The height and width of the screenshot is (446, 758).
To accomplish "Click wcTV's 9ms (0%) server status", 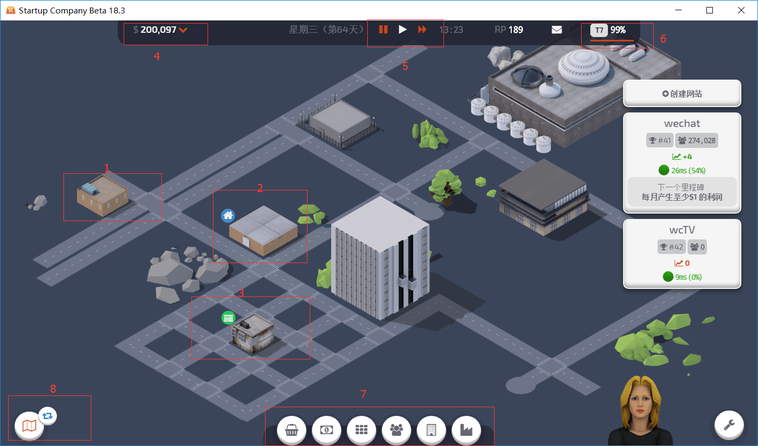I will [682, 276].
